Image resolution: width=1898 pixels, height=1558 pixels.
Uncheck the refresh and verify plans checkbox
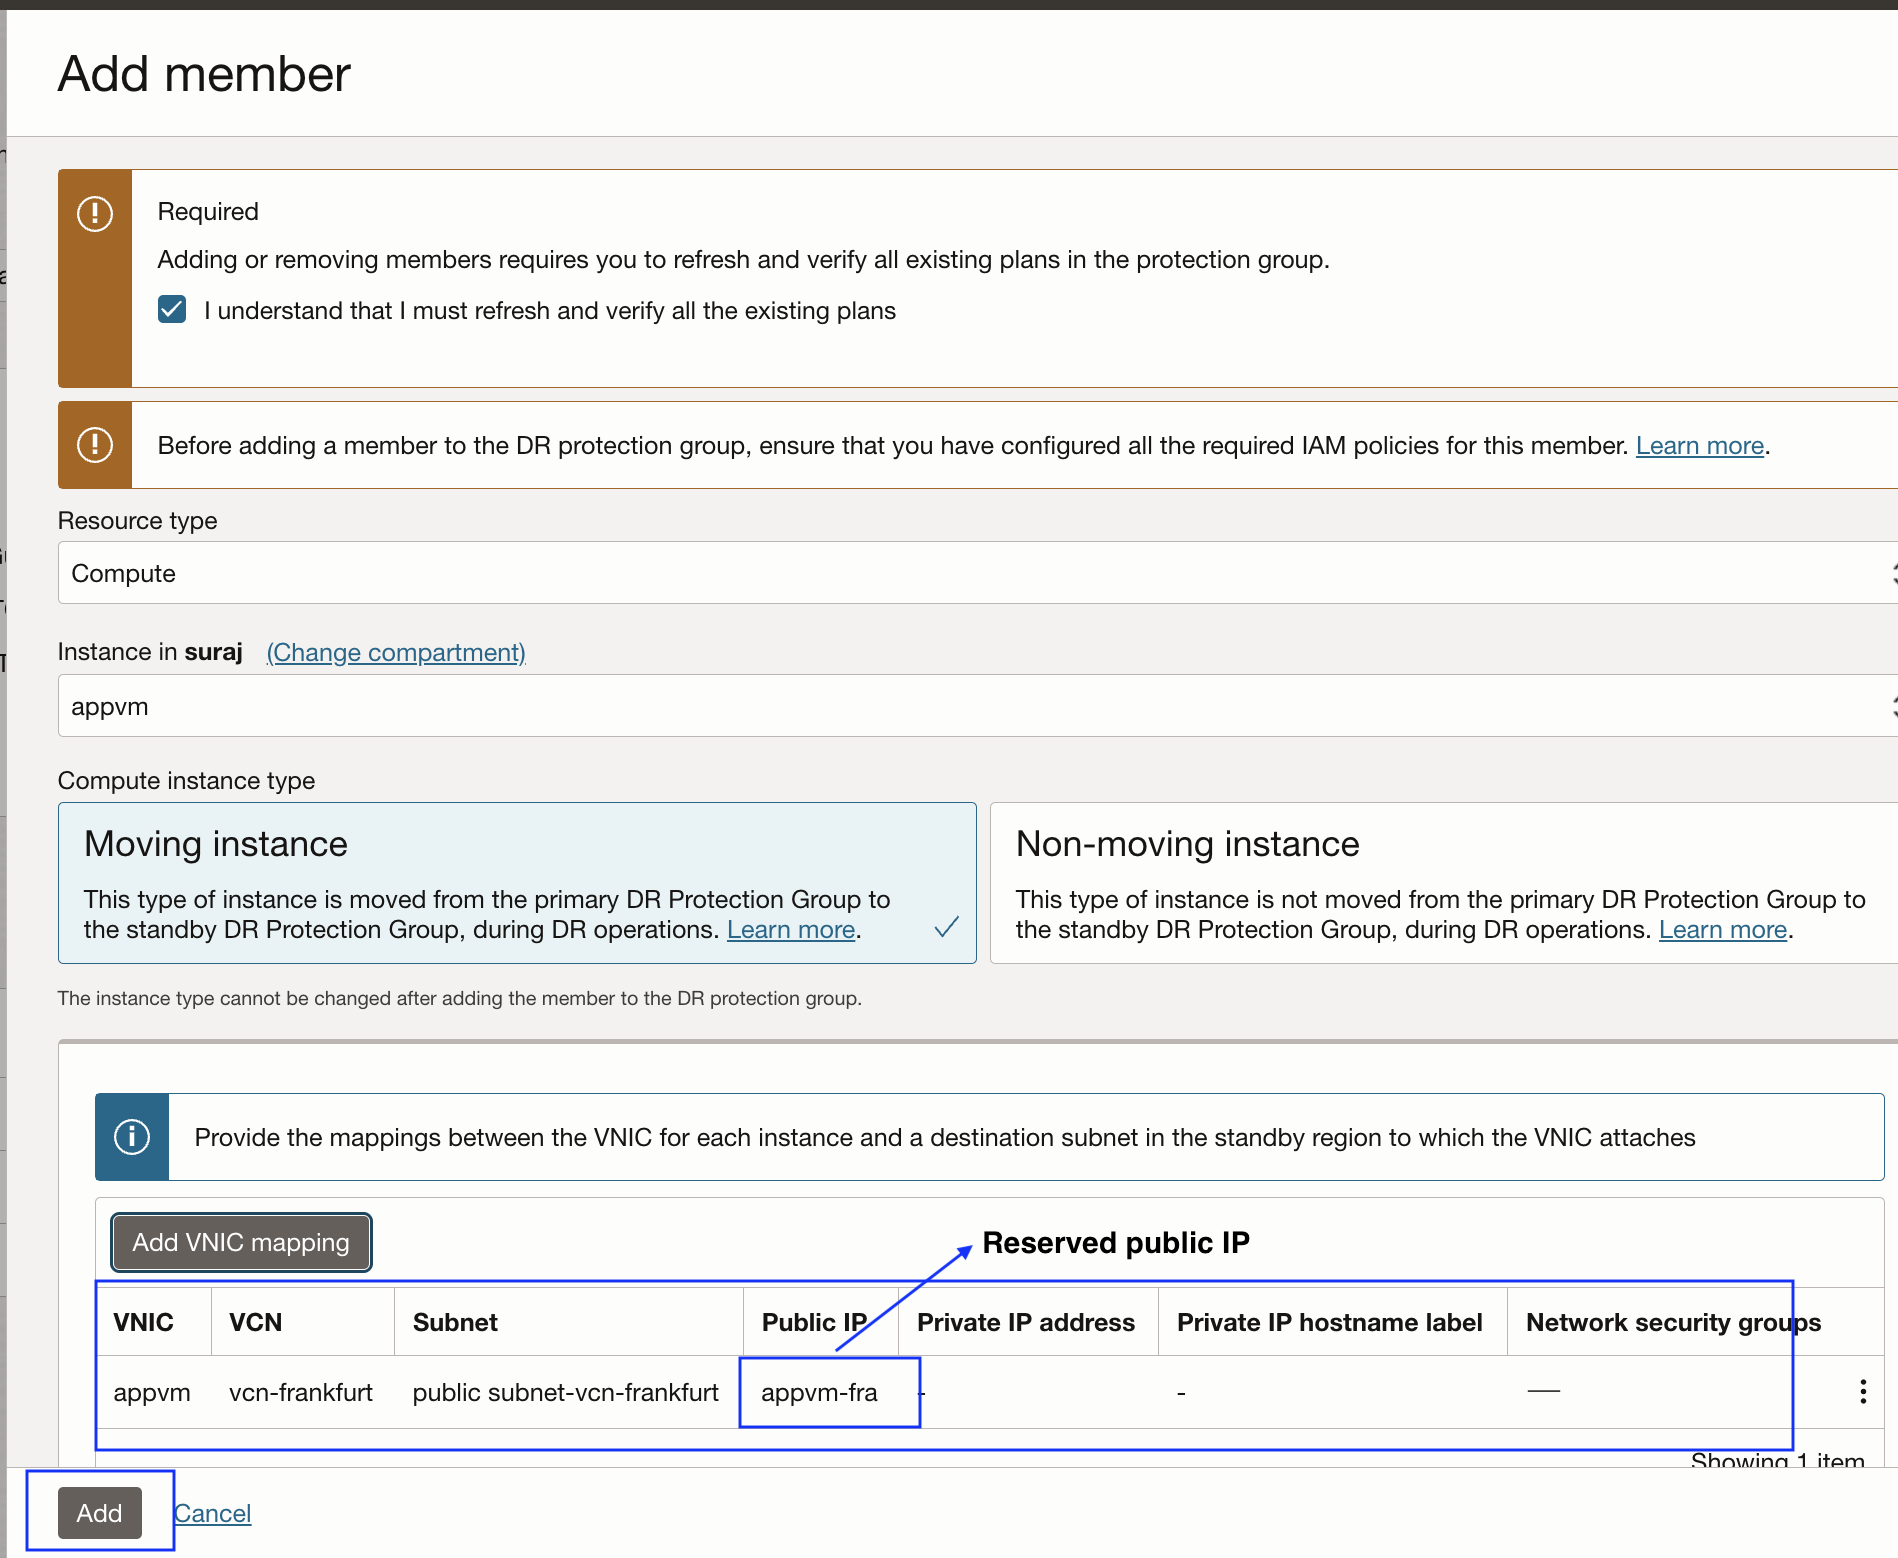pyautogui.click(x=172, y=310)
